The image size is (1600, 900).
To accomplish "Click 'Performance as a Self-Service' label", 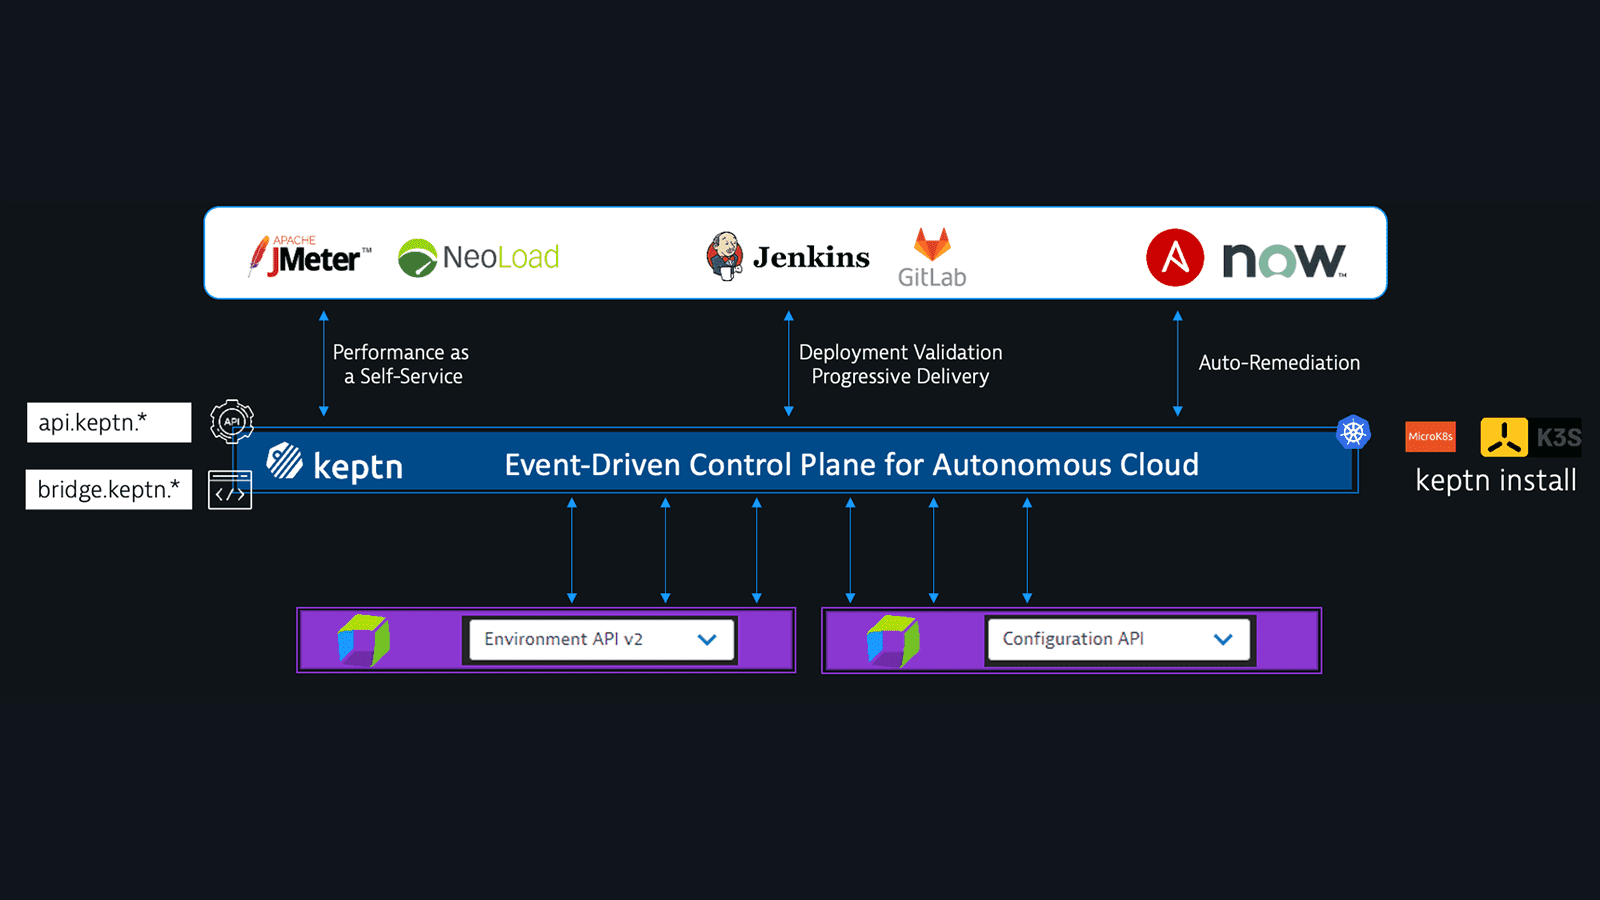I will click(401, 364).
